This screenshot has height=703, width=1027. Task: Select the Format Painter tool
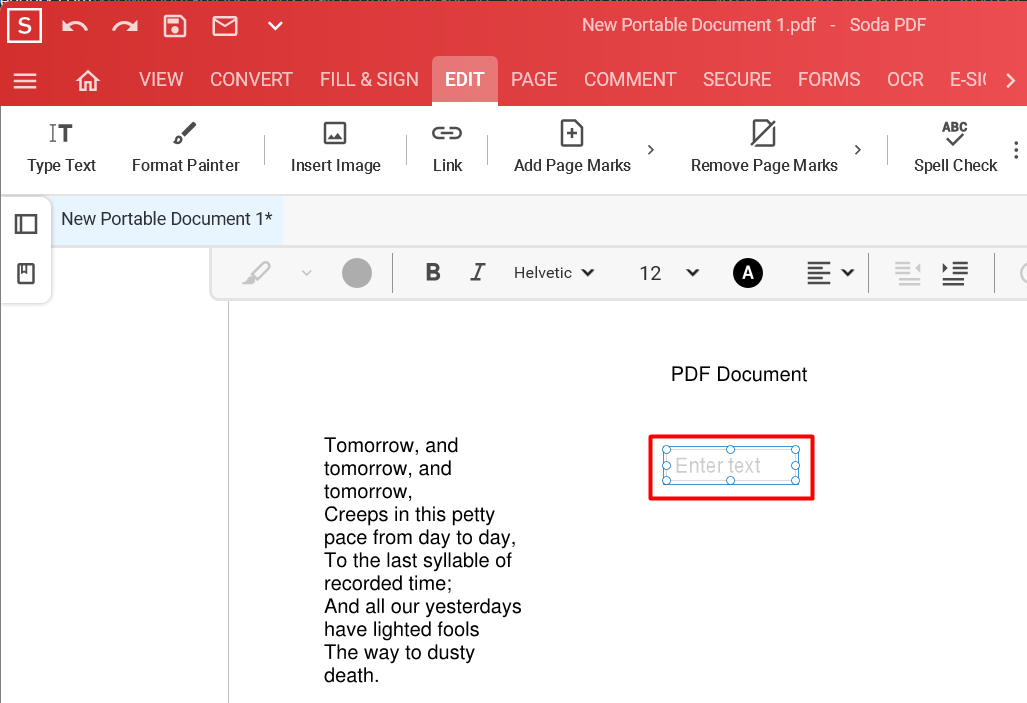point(185,147)
